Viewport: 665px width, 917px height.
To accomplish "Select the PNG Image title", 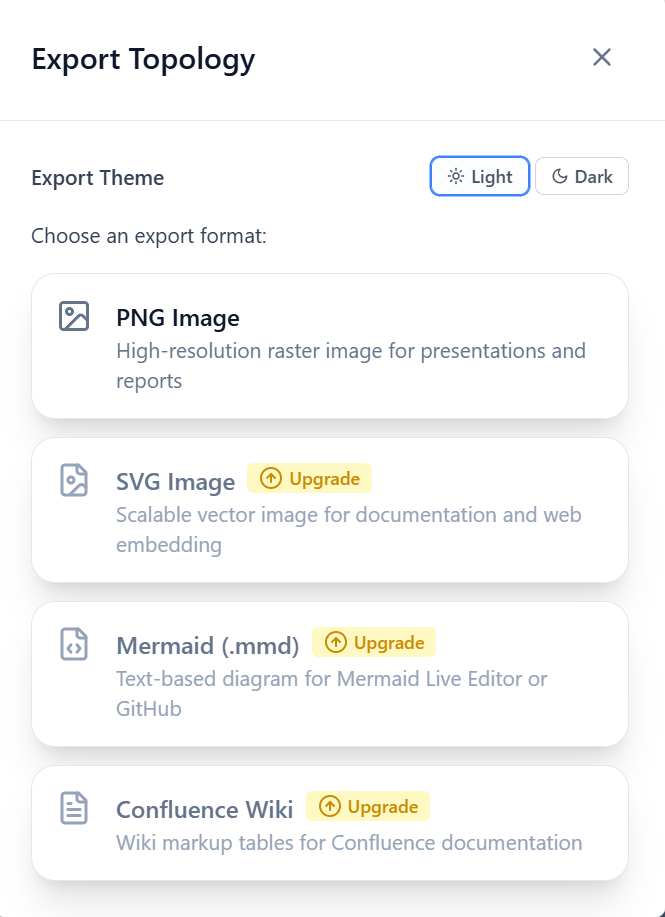I will [x=178, y=318].
